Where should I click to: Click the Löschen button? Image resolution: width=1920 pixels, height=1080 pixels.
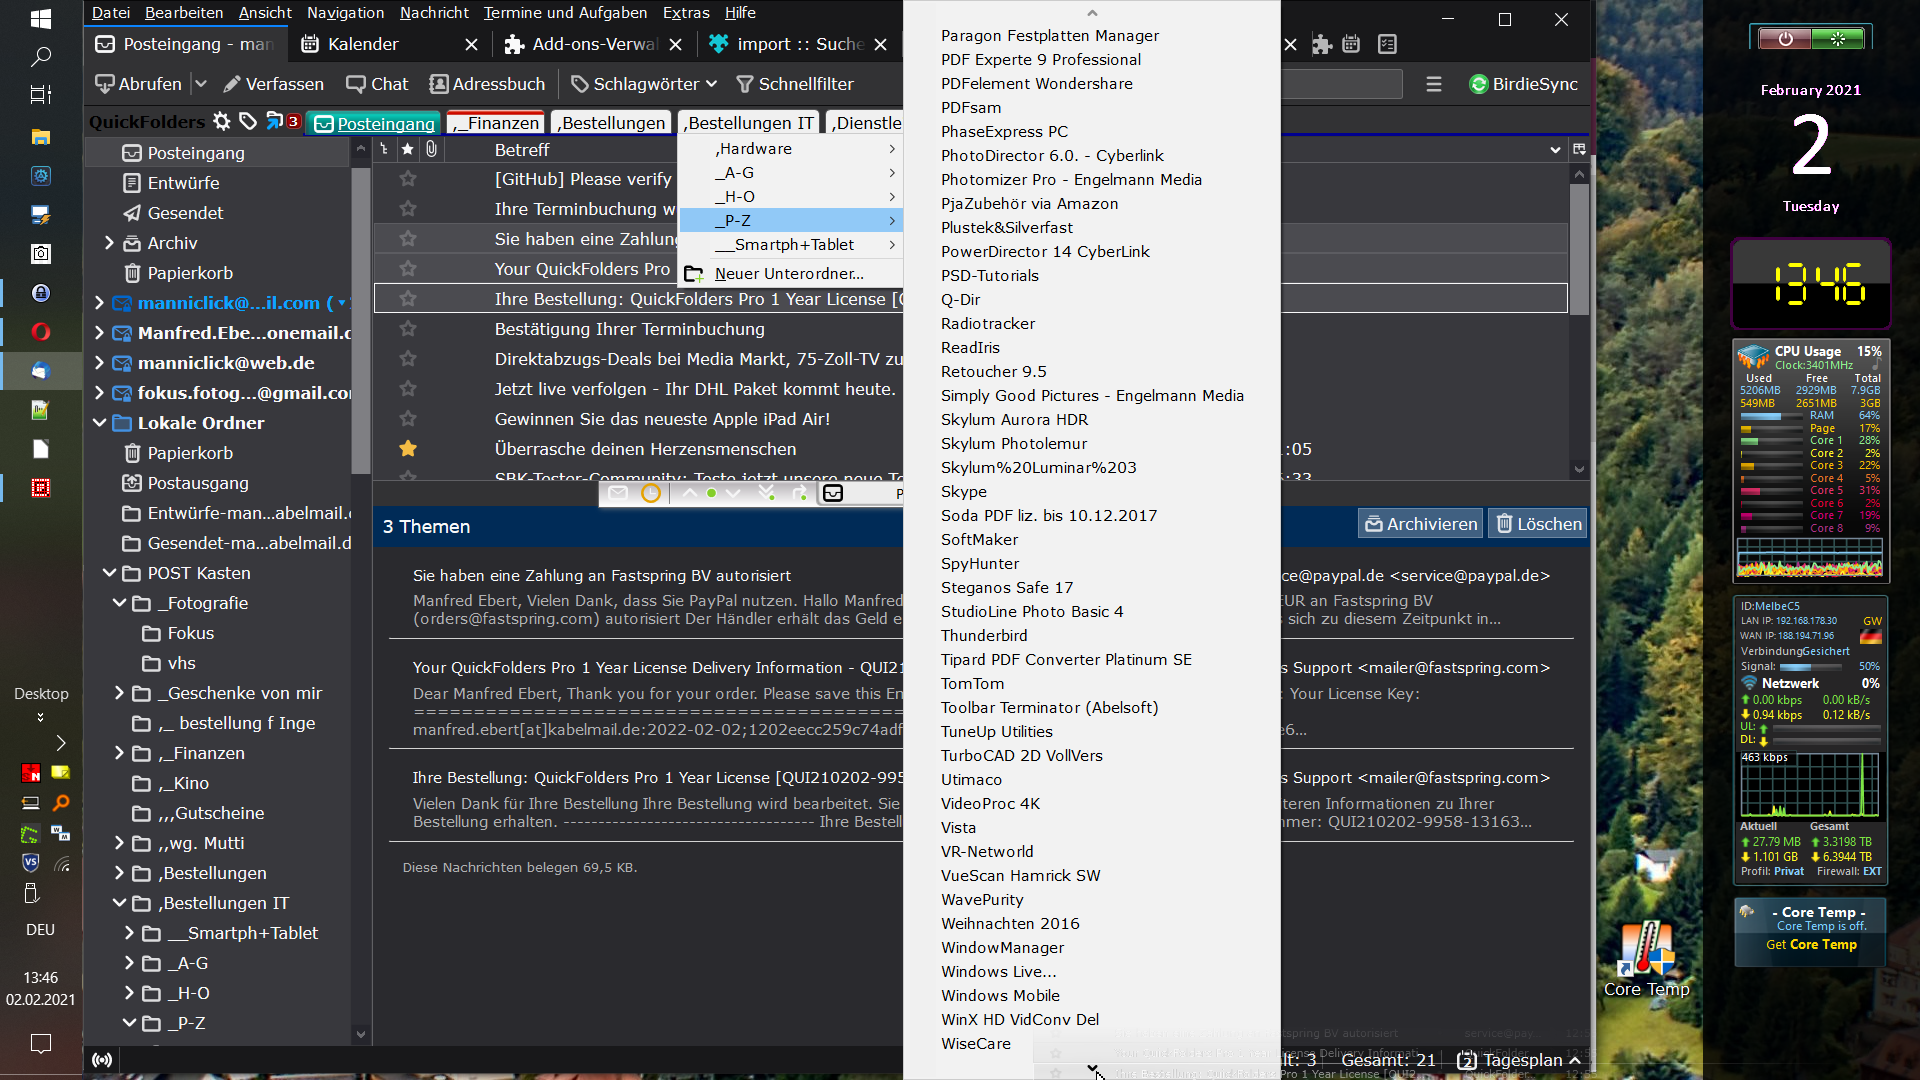[1538, 524]
